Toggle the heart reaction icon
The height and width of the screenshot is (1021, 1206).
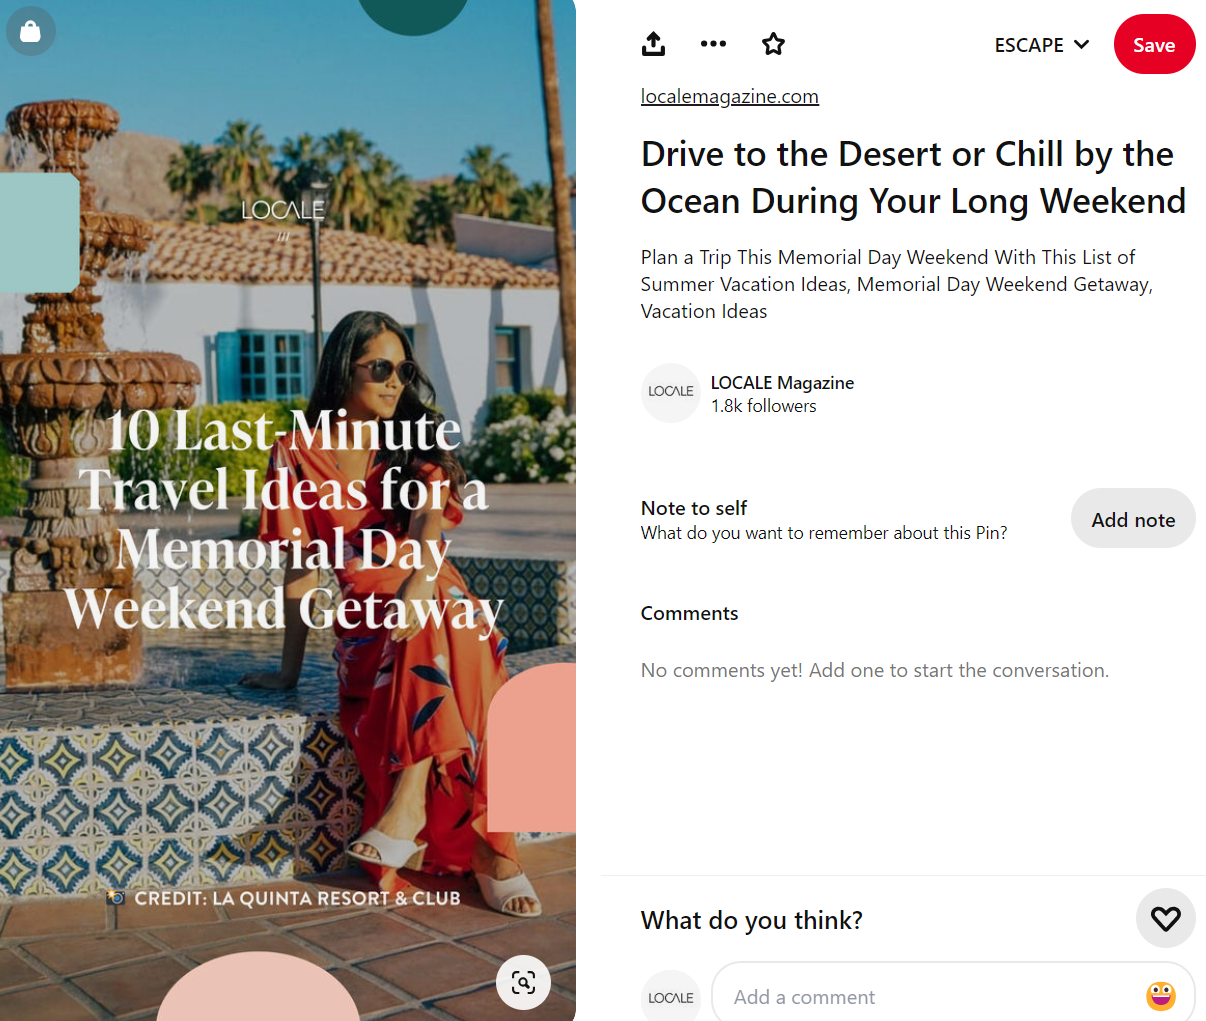pos(1165,918)
